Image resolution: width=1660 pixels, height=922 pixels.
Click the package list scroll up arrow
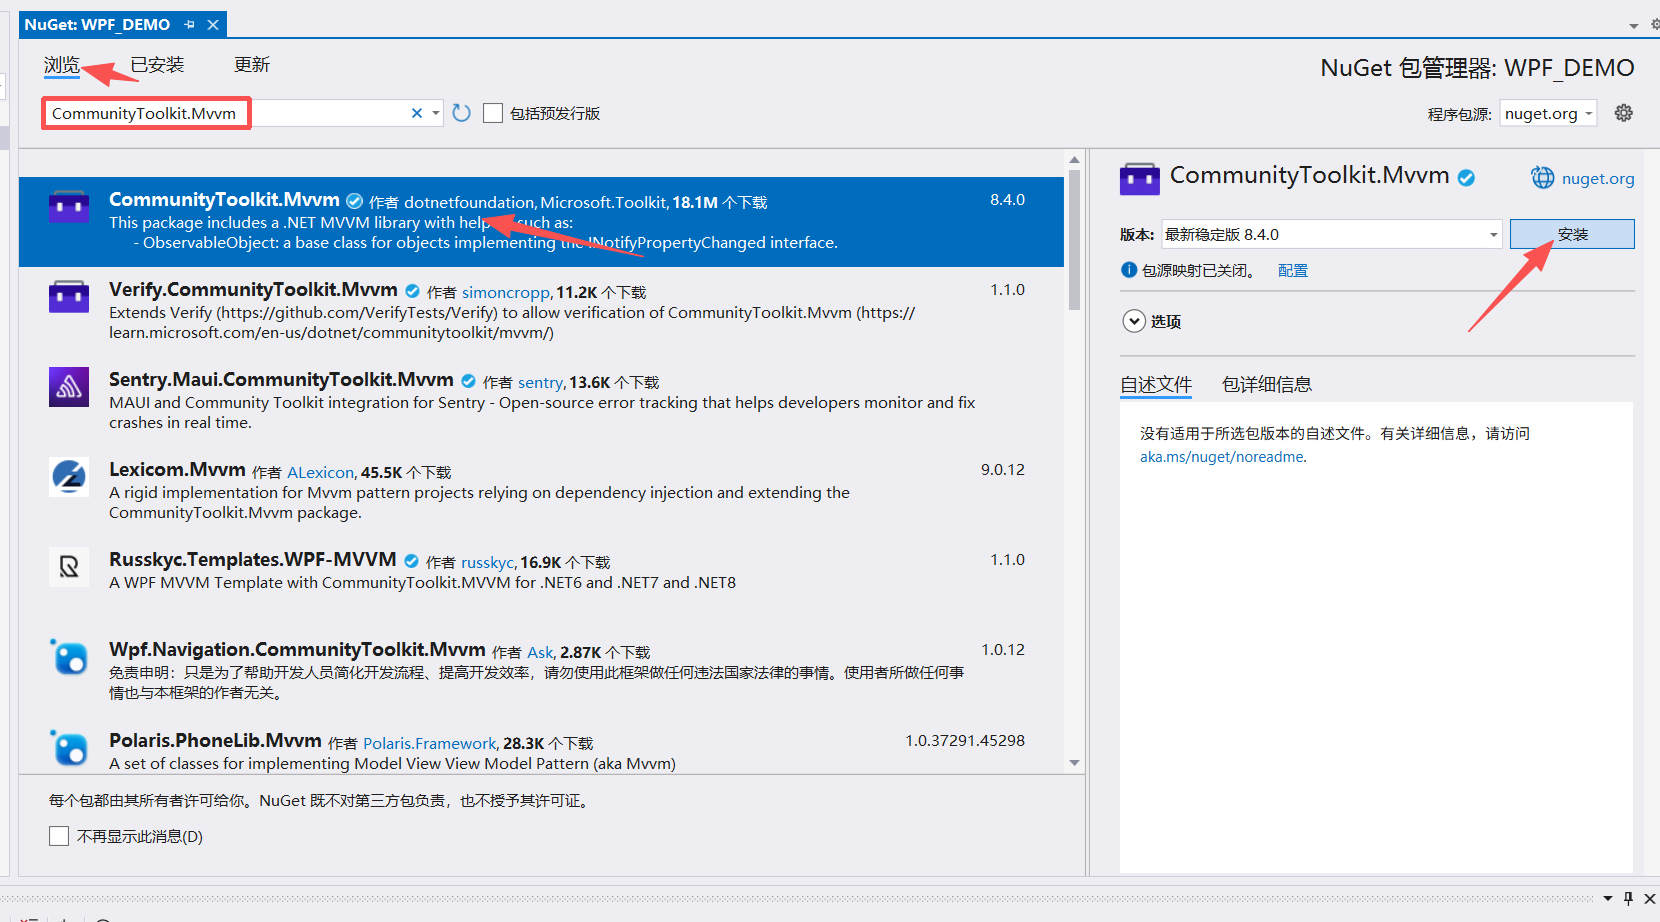tap(1074, 160)
